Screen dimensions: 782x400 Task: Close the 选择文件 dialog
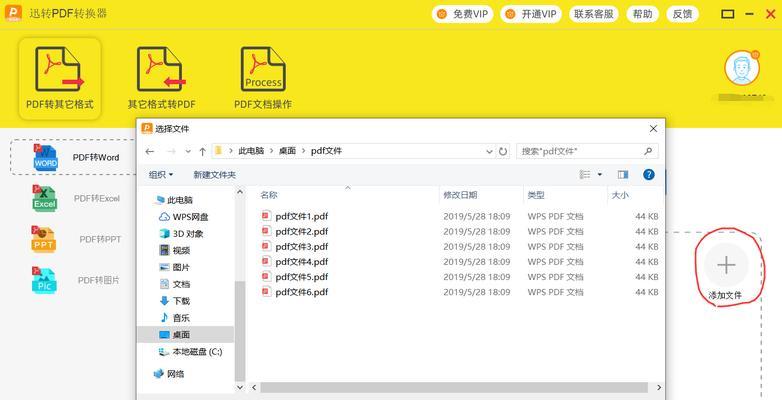point(653,129)
